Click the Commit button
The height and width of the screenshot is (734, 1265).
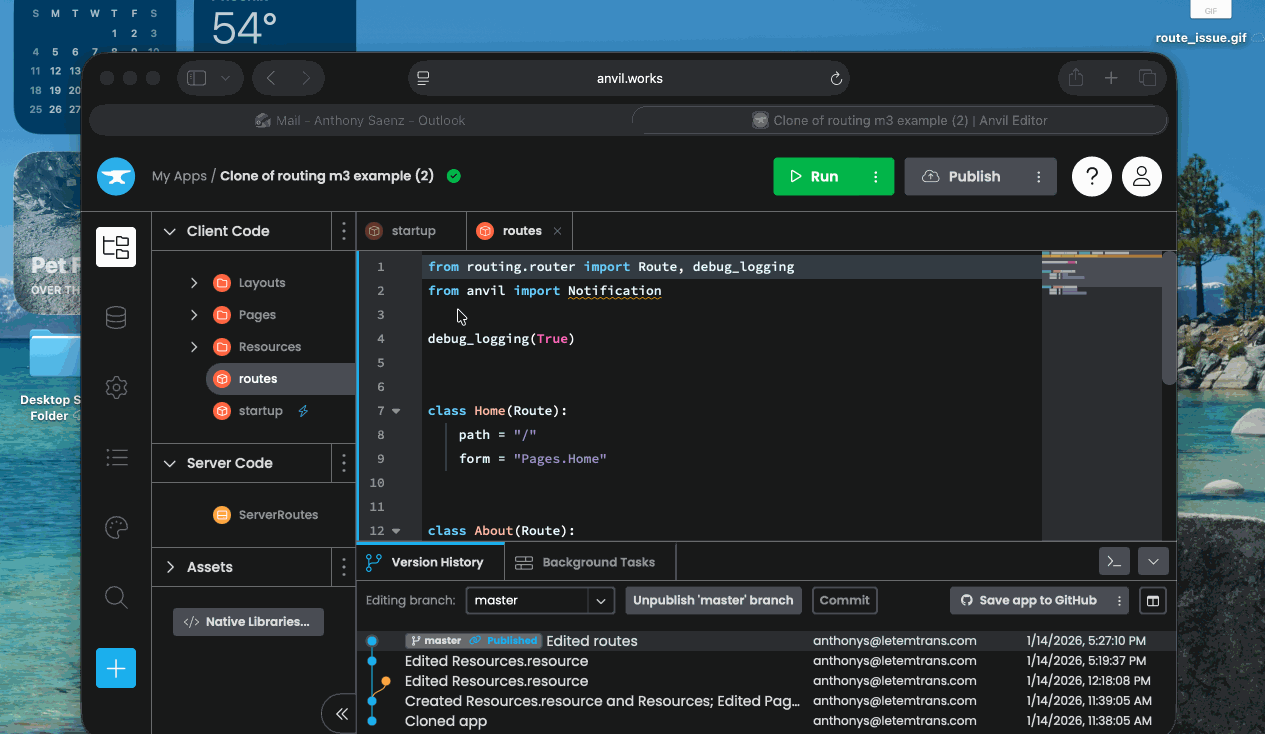844,600
